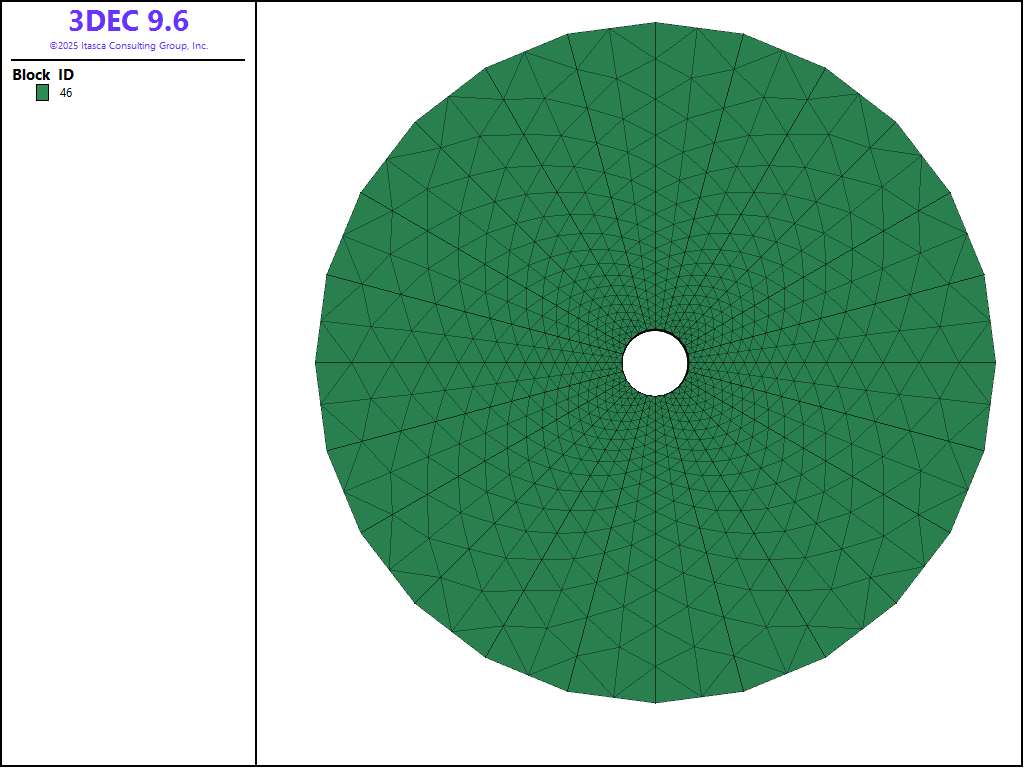Click the top edge of the central hole
The height and width of the screenshot is (768, 1024).
tap(655, 331)
